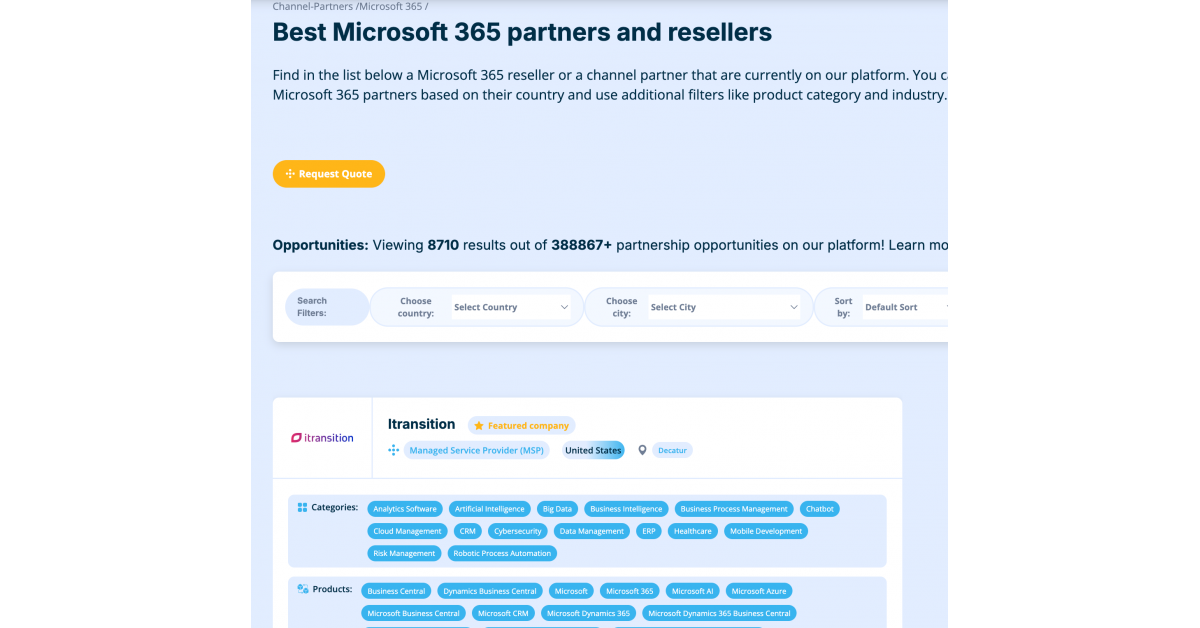
Task: Expand the Default Sort dropdown
Action: tap(905, 307)
